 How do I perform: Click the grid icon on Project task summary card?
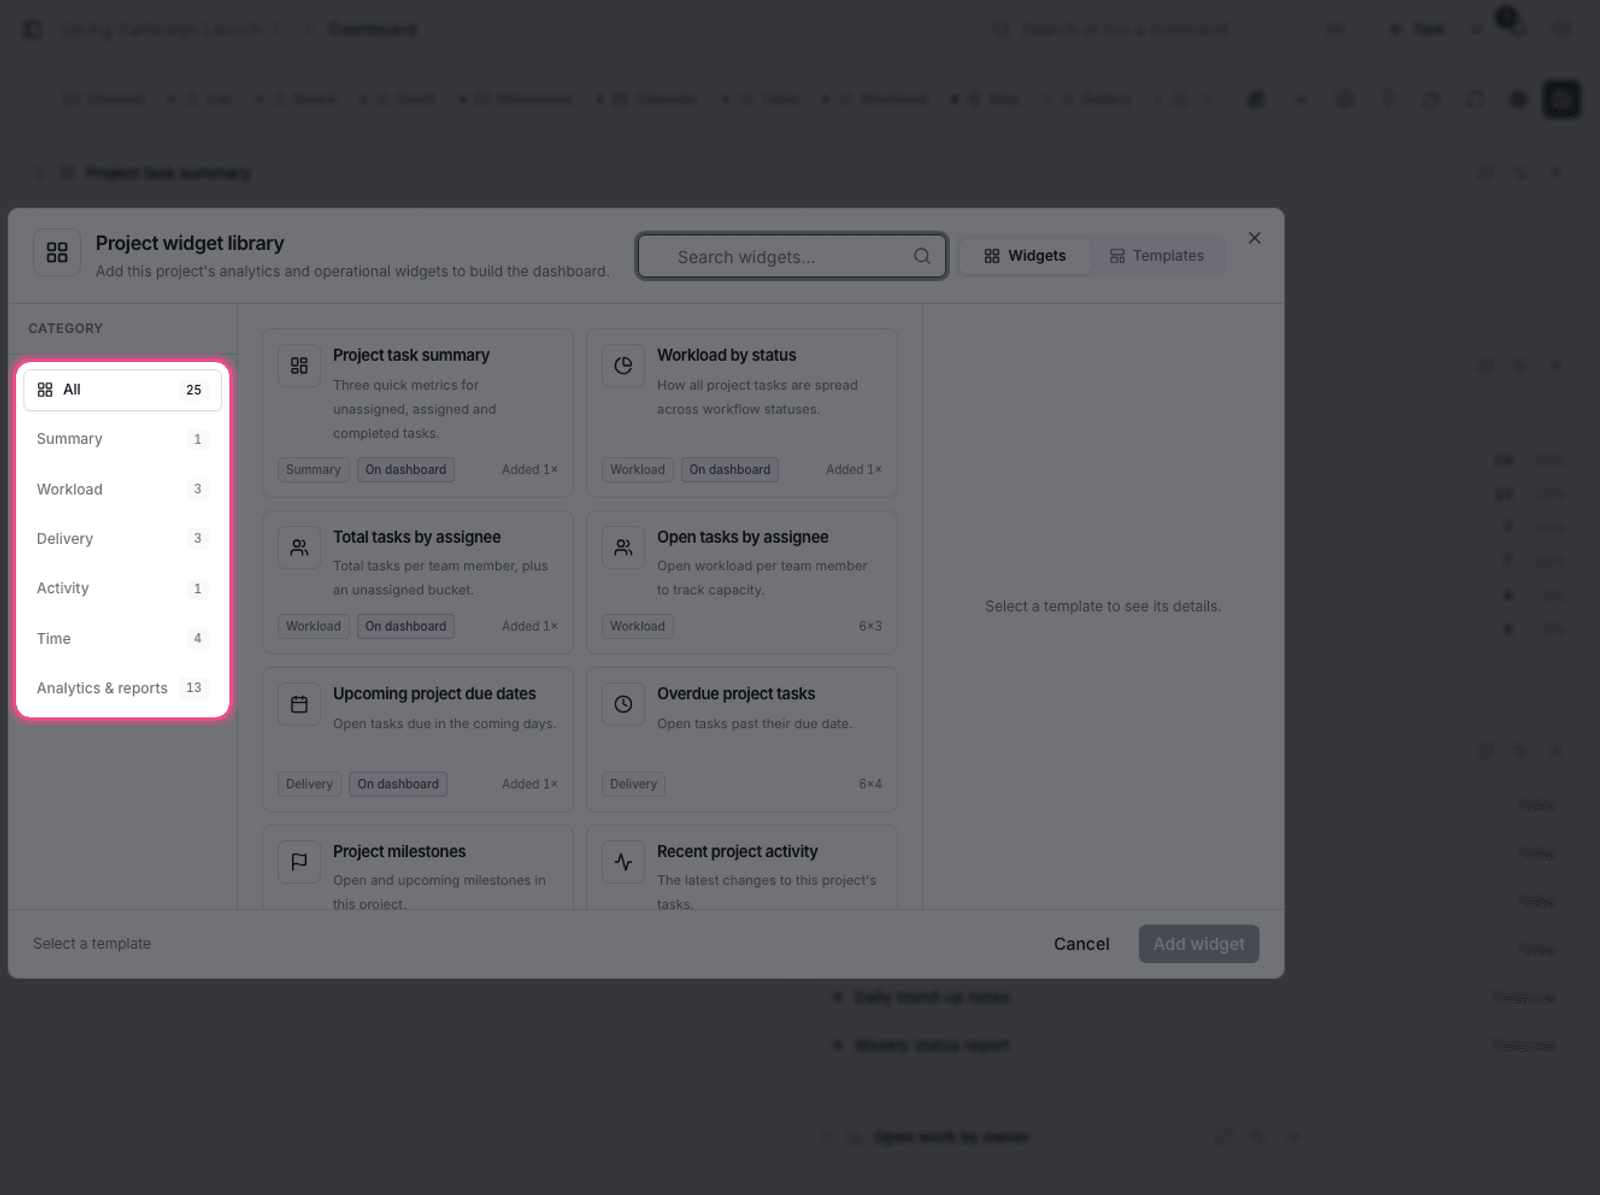pyautogui.click(x=299, y=366)
